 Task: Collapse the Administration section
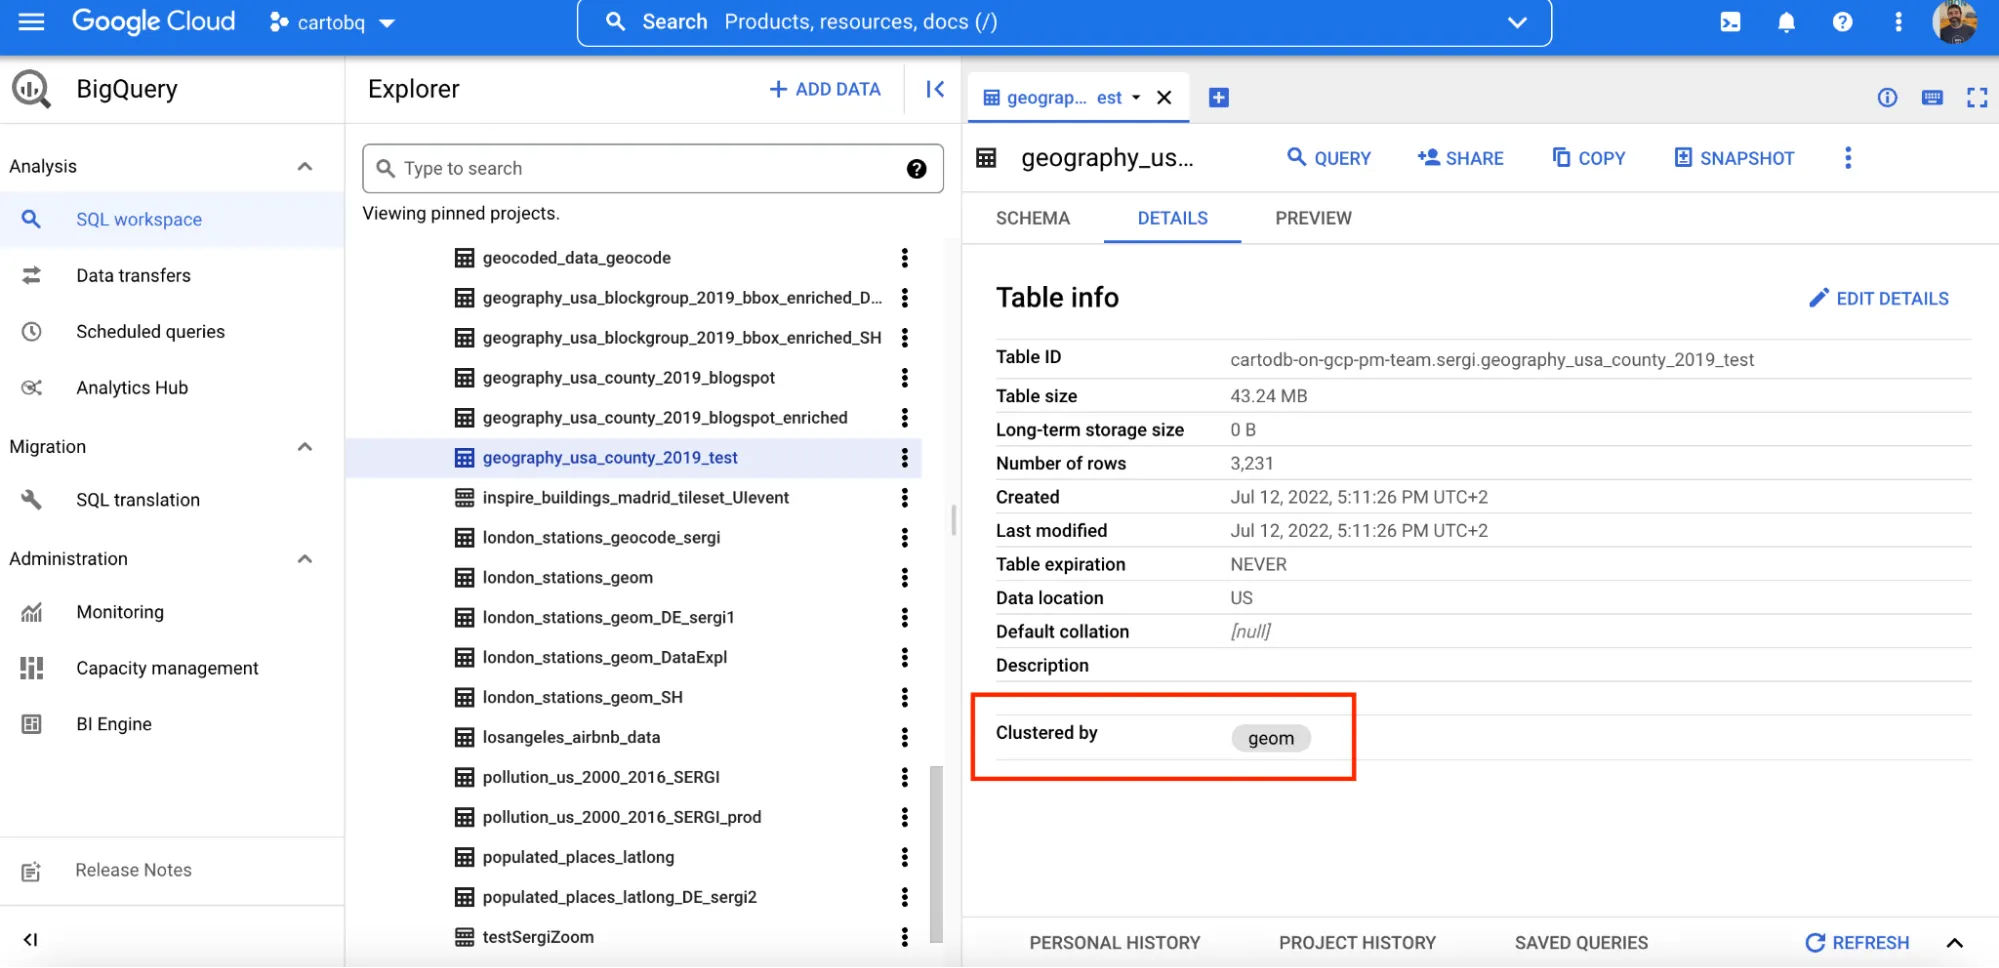pos(305,558)
